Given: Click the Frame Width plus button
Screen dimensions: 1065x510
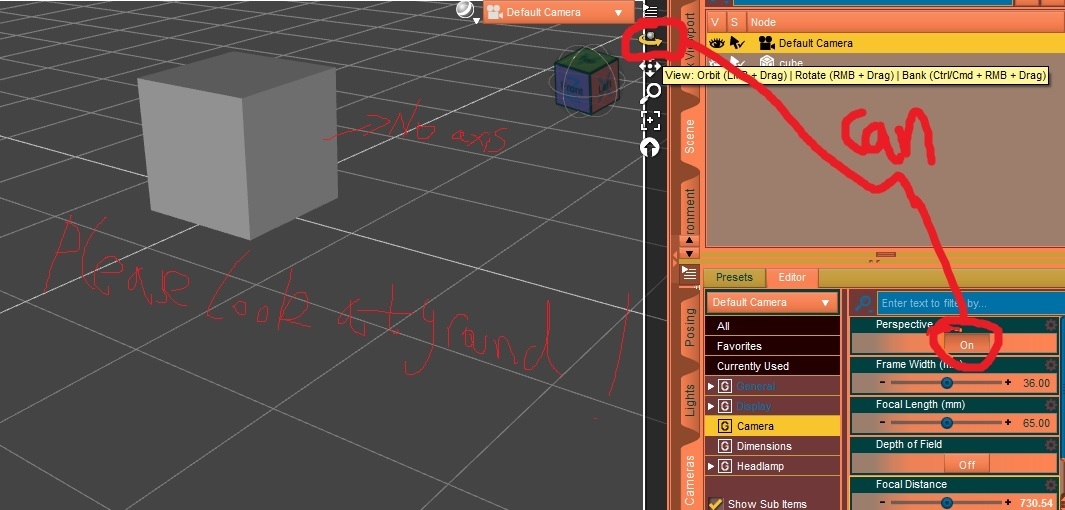Looking at the screenshot, I should pyautogui.click(x=1007, y=383).
